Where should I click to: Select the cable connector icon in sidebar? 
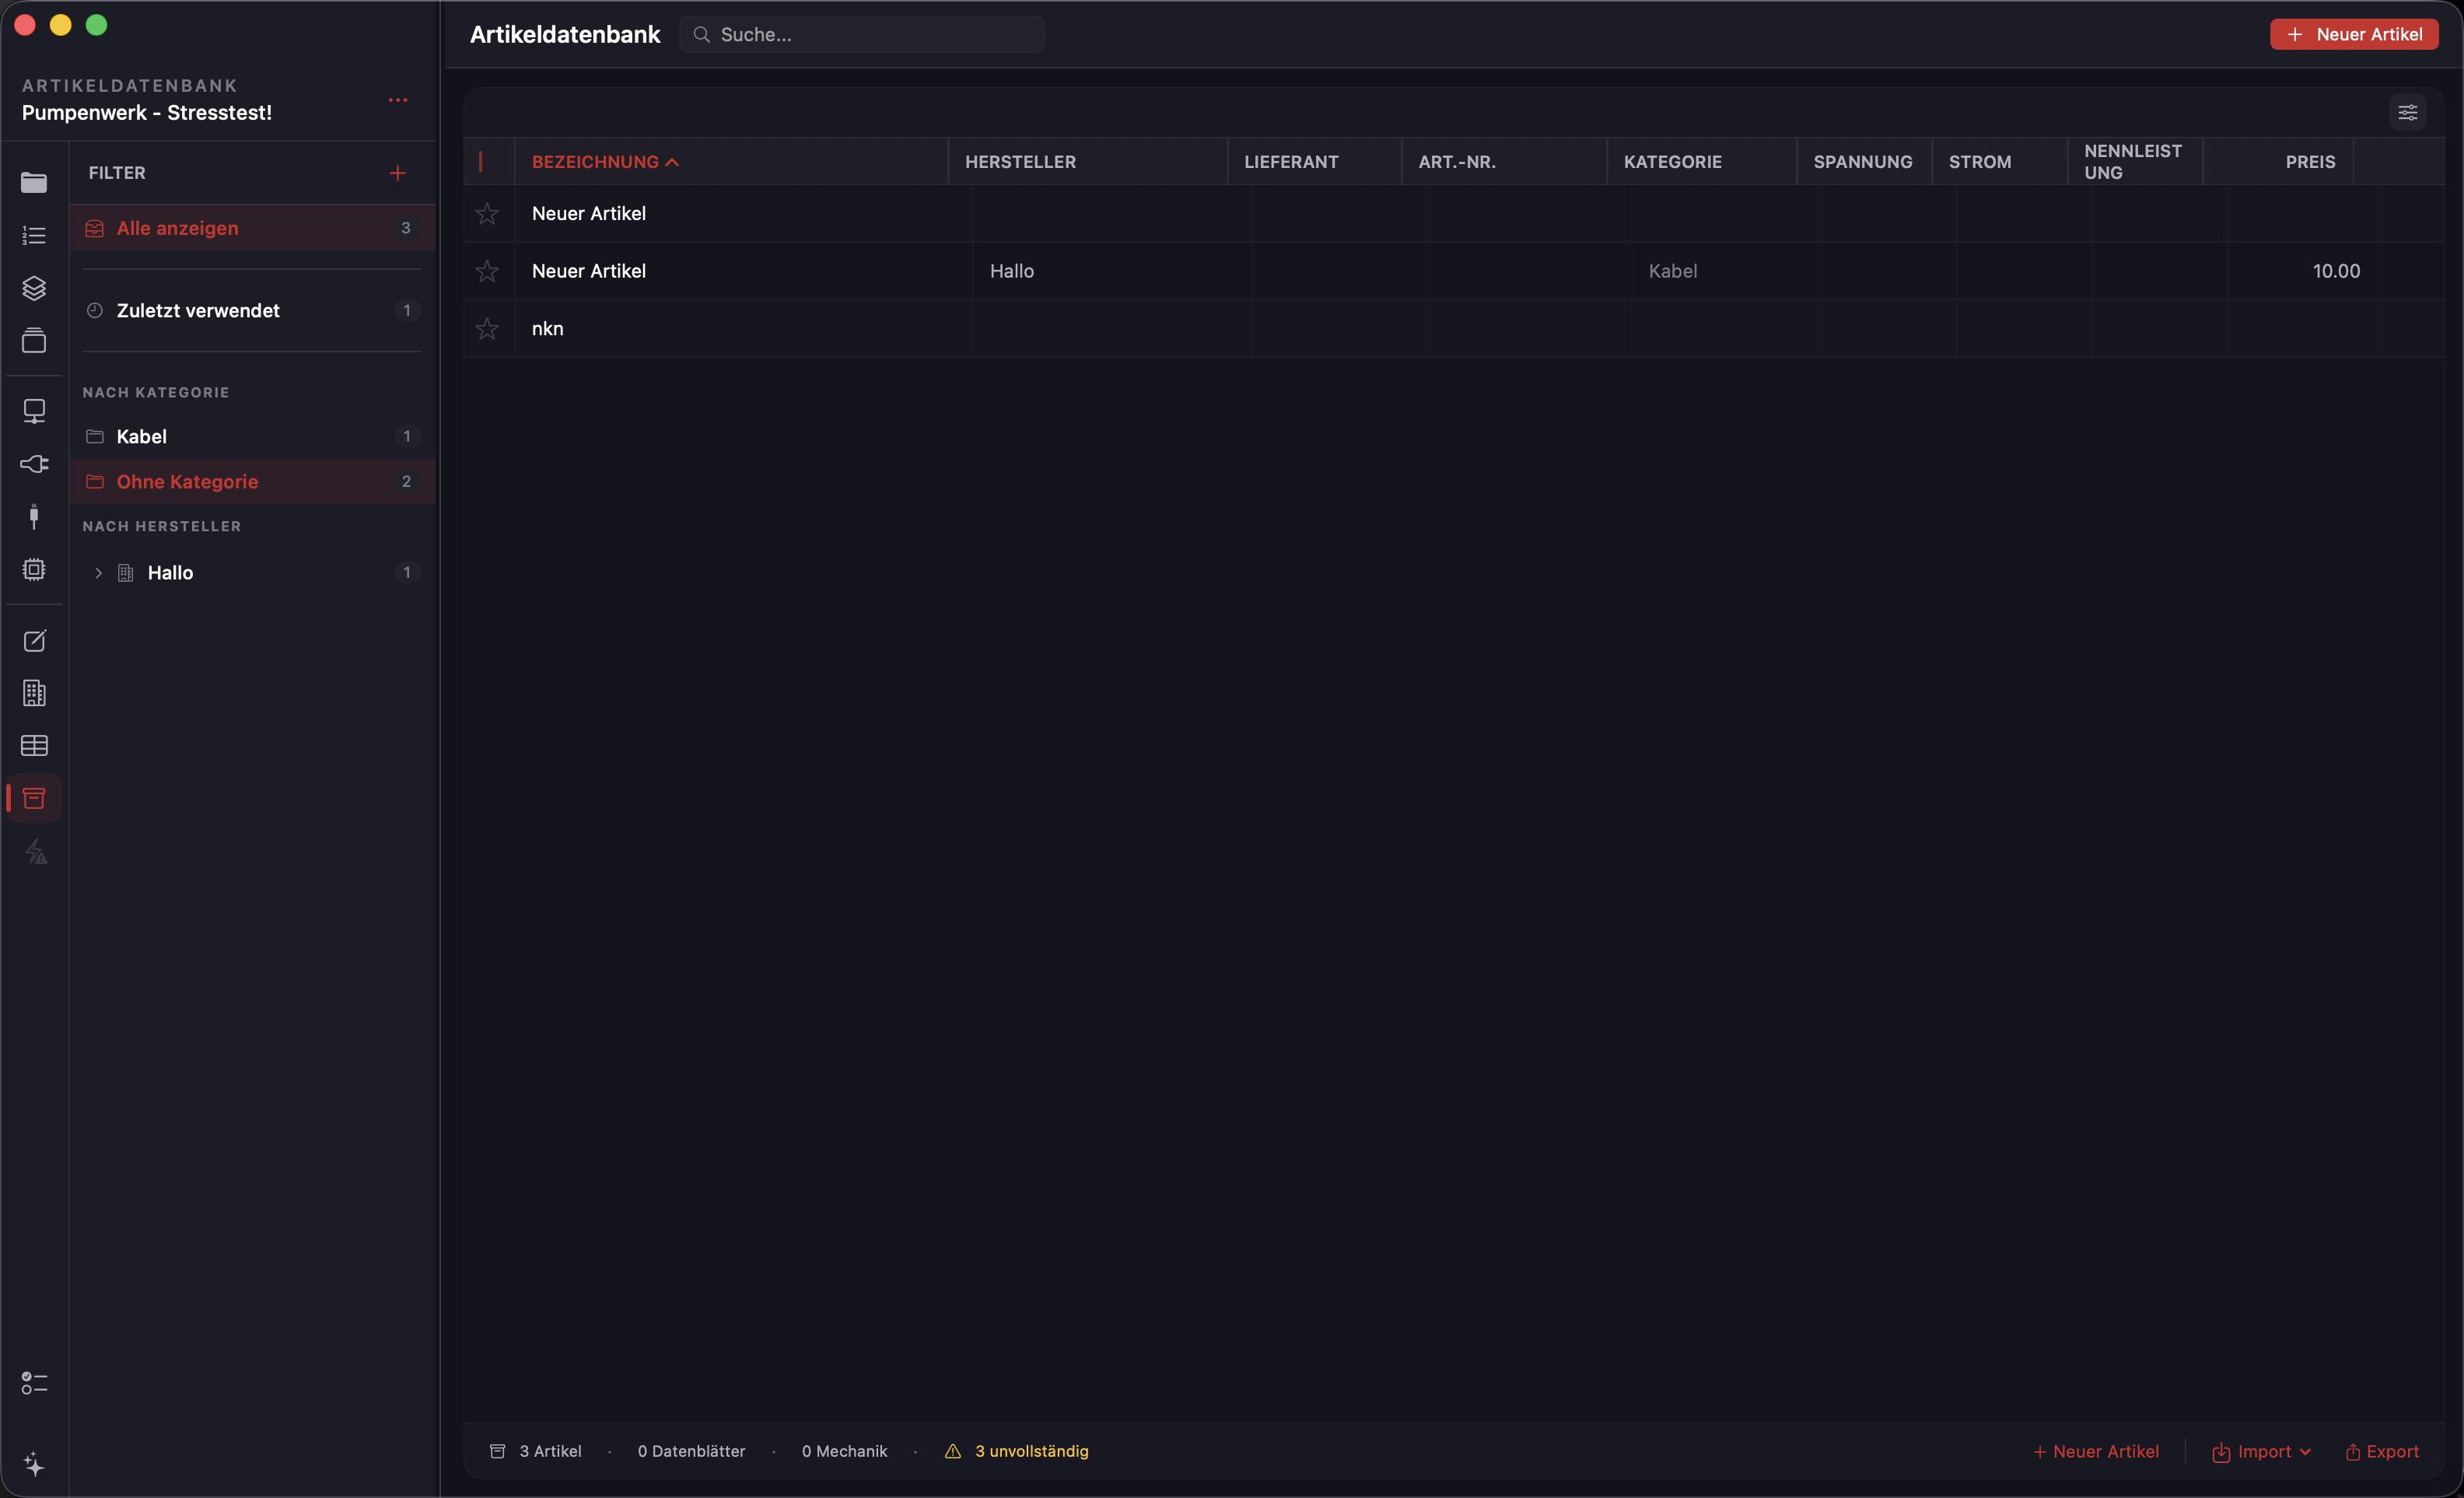coord(34,516)
